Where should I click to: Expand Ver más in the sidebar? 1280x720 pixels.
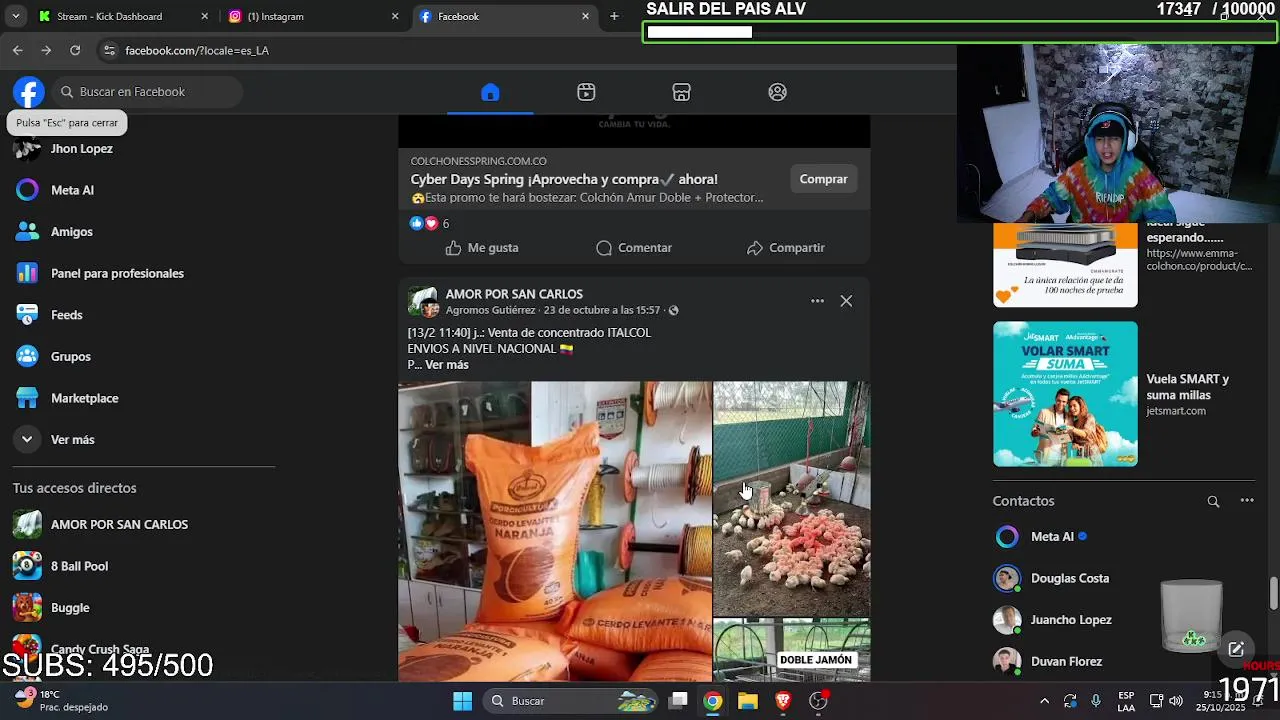click(73, 440)
